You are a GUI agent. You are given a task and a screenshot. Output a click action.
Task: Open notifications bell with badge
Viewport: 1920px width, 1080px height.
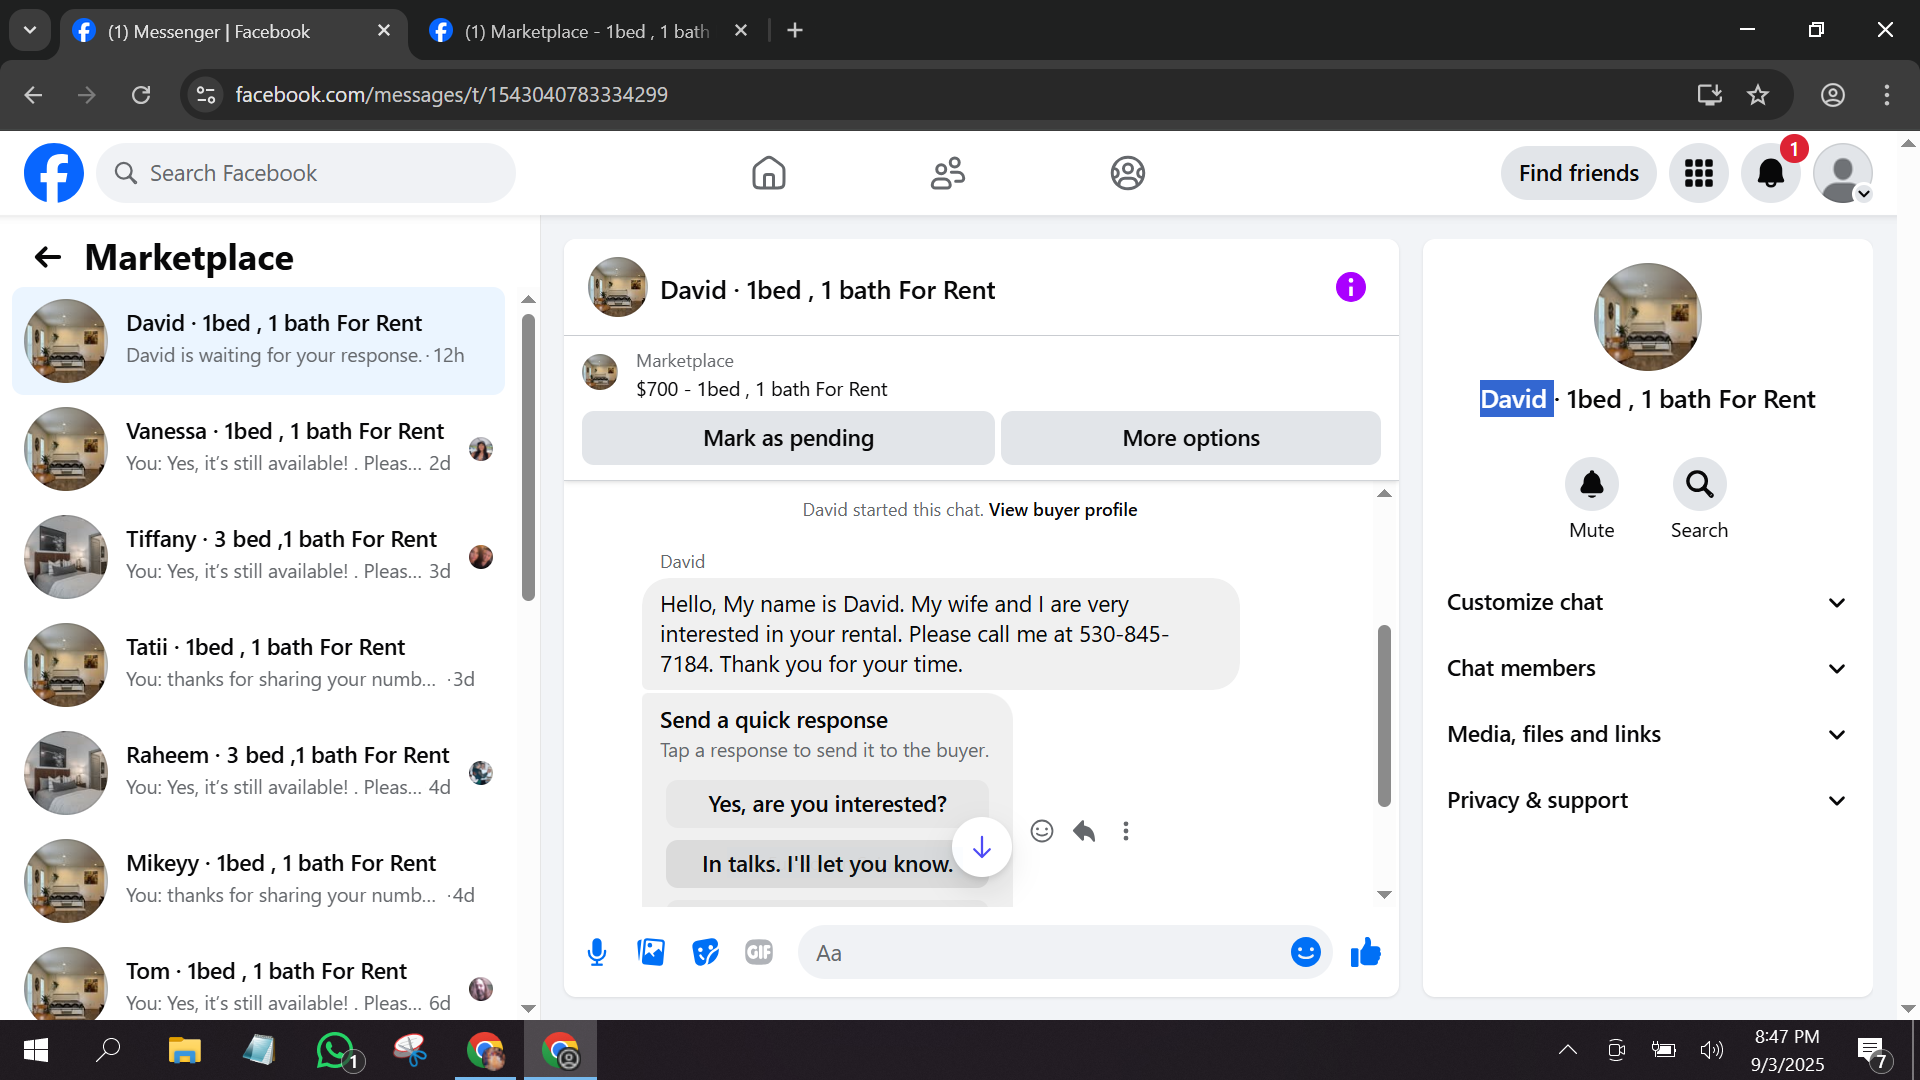[1771, 173]
